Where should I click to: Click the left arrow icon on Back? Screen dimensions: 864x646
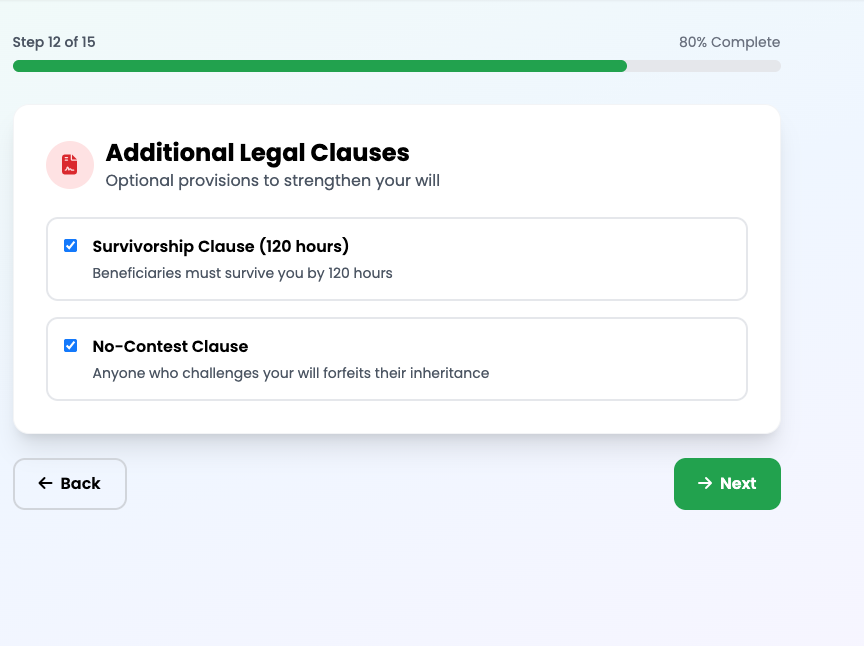(x=45, y=483)
